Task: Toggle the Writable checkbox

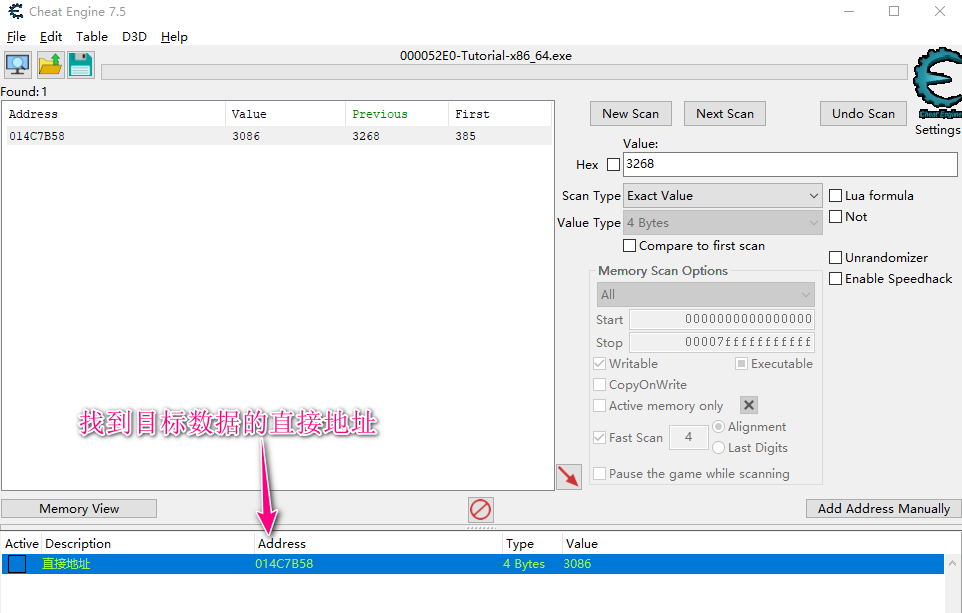Action: [599, 364]
